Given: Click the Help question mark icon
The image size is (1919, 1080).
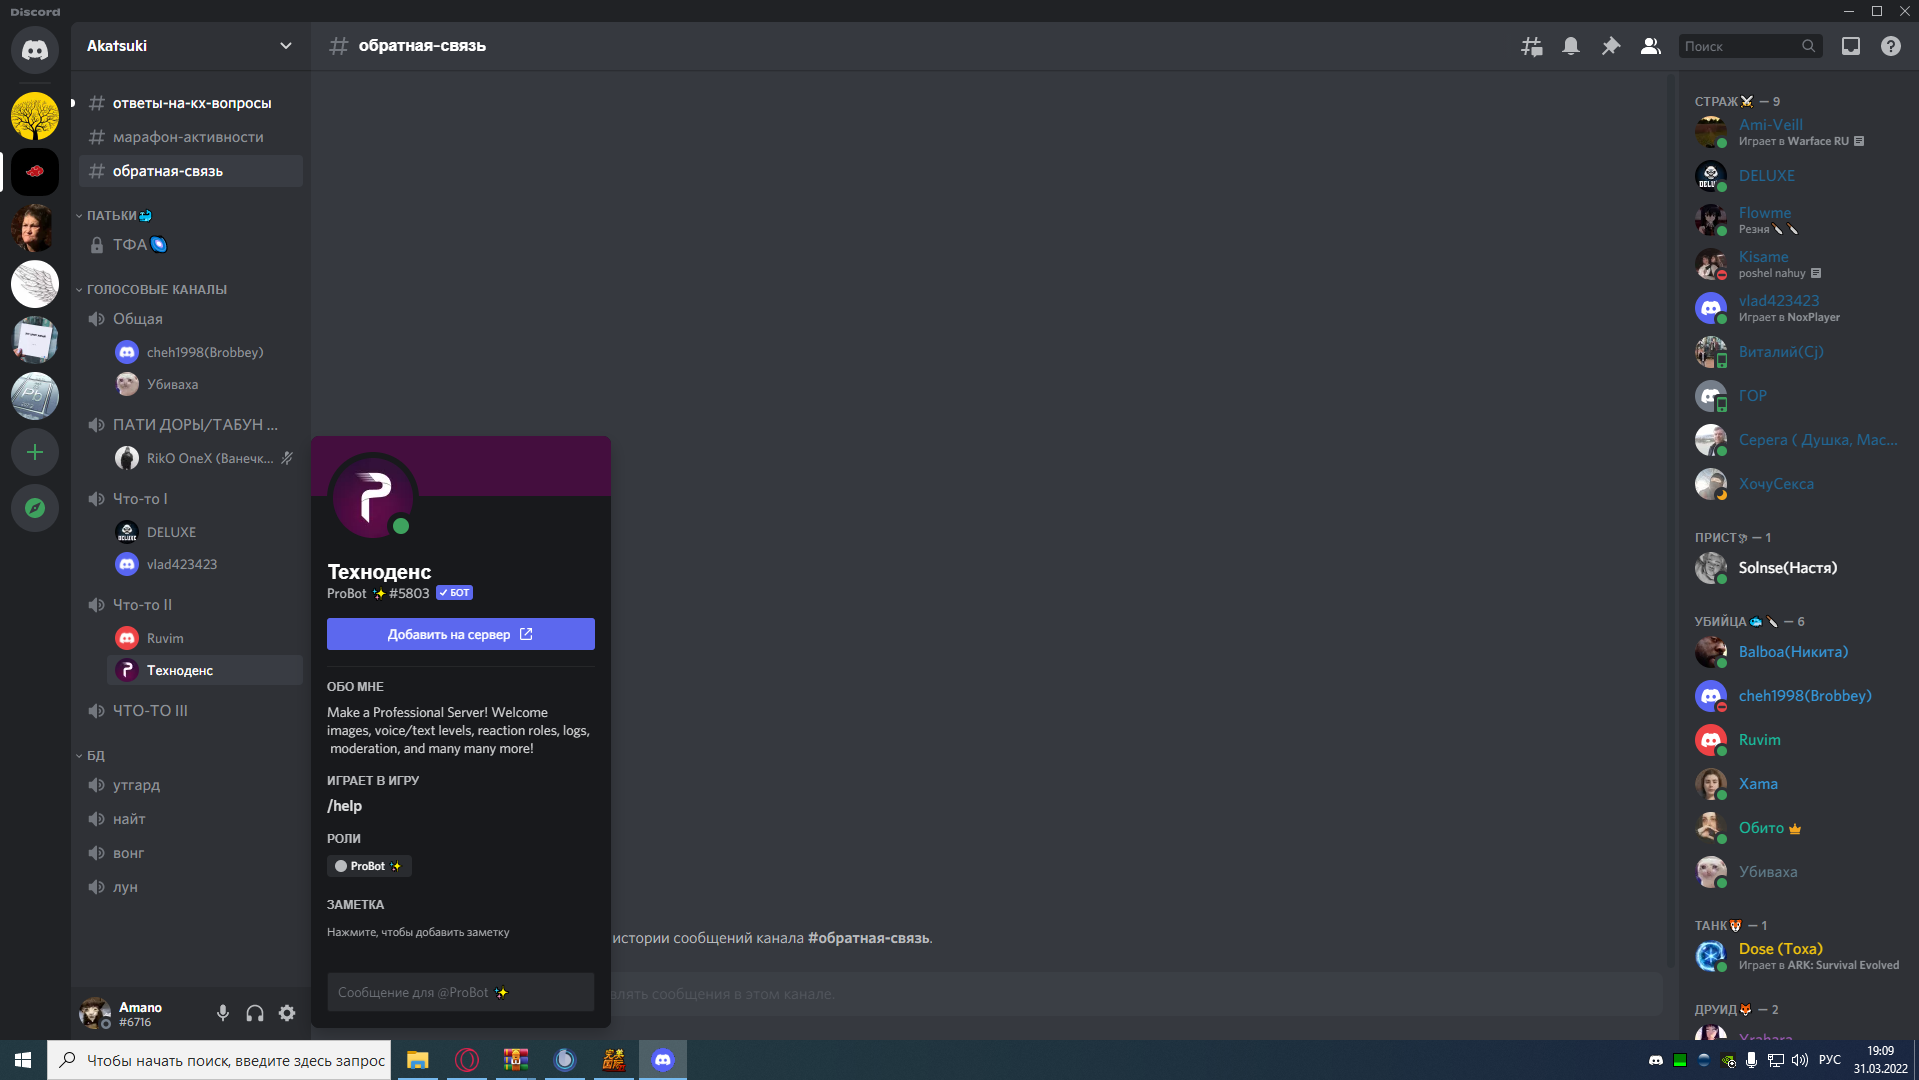Looking at the screenshot, I should pos(1890,46).
